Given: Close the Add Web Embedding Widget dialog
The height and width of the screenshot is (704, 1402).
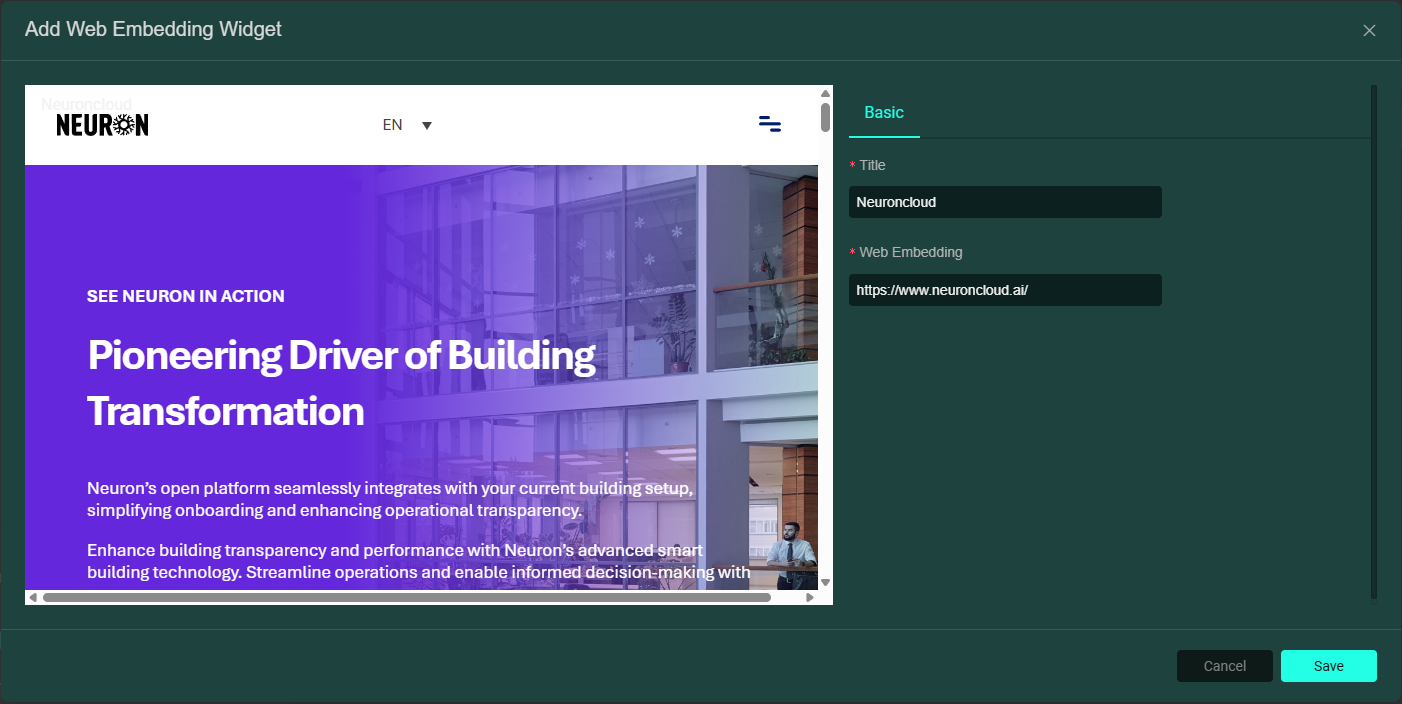Looking at the screenshot, I should coord(1369,31).
